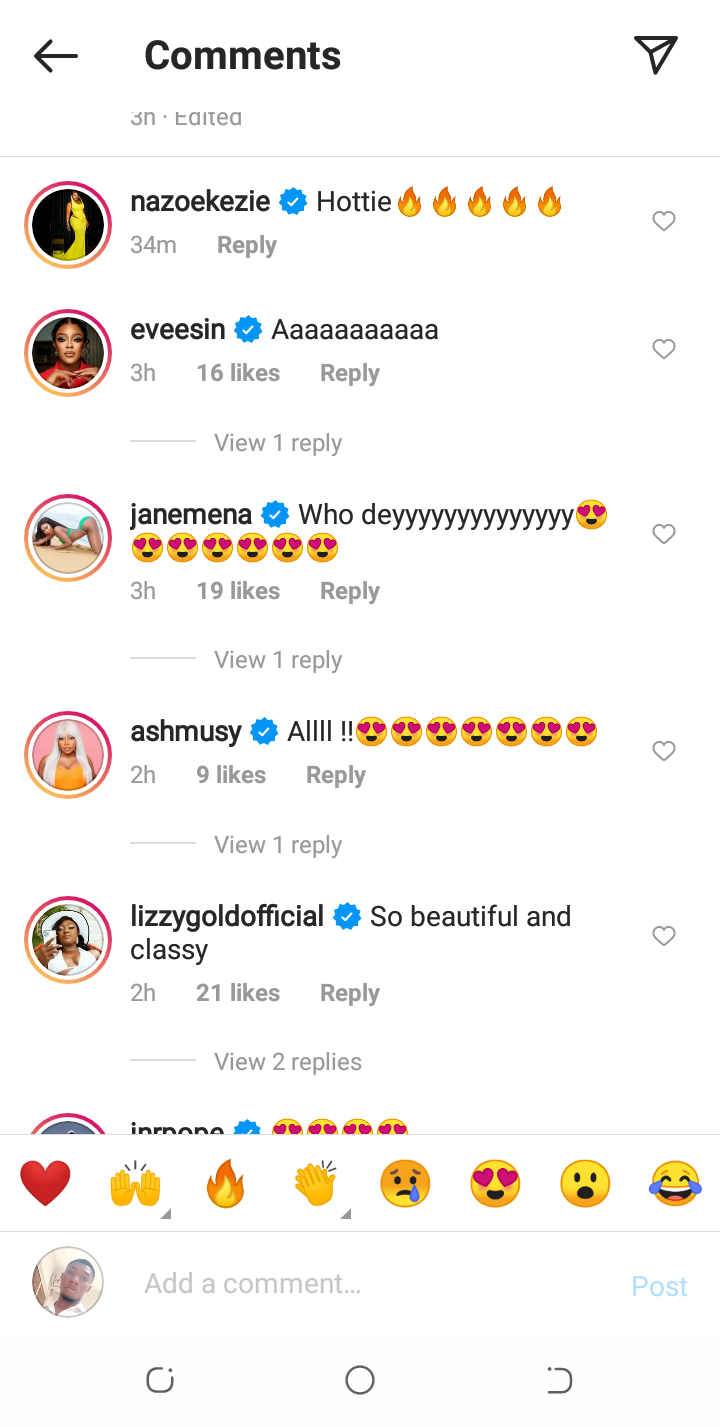Open raised hands emoji skin tone options

point(136,1185)
